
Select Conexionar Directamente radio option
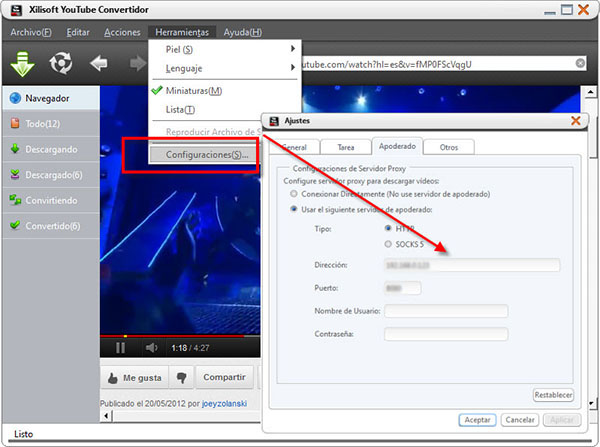click(293, 194)
